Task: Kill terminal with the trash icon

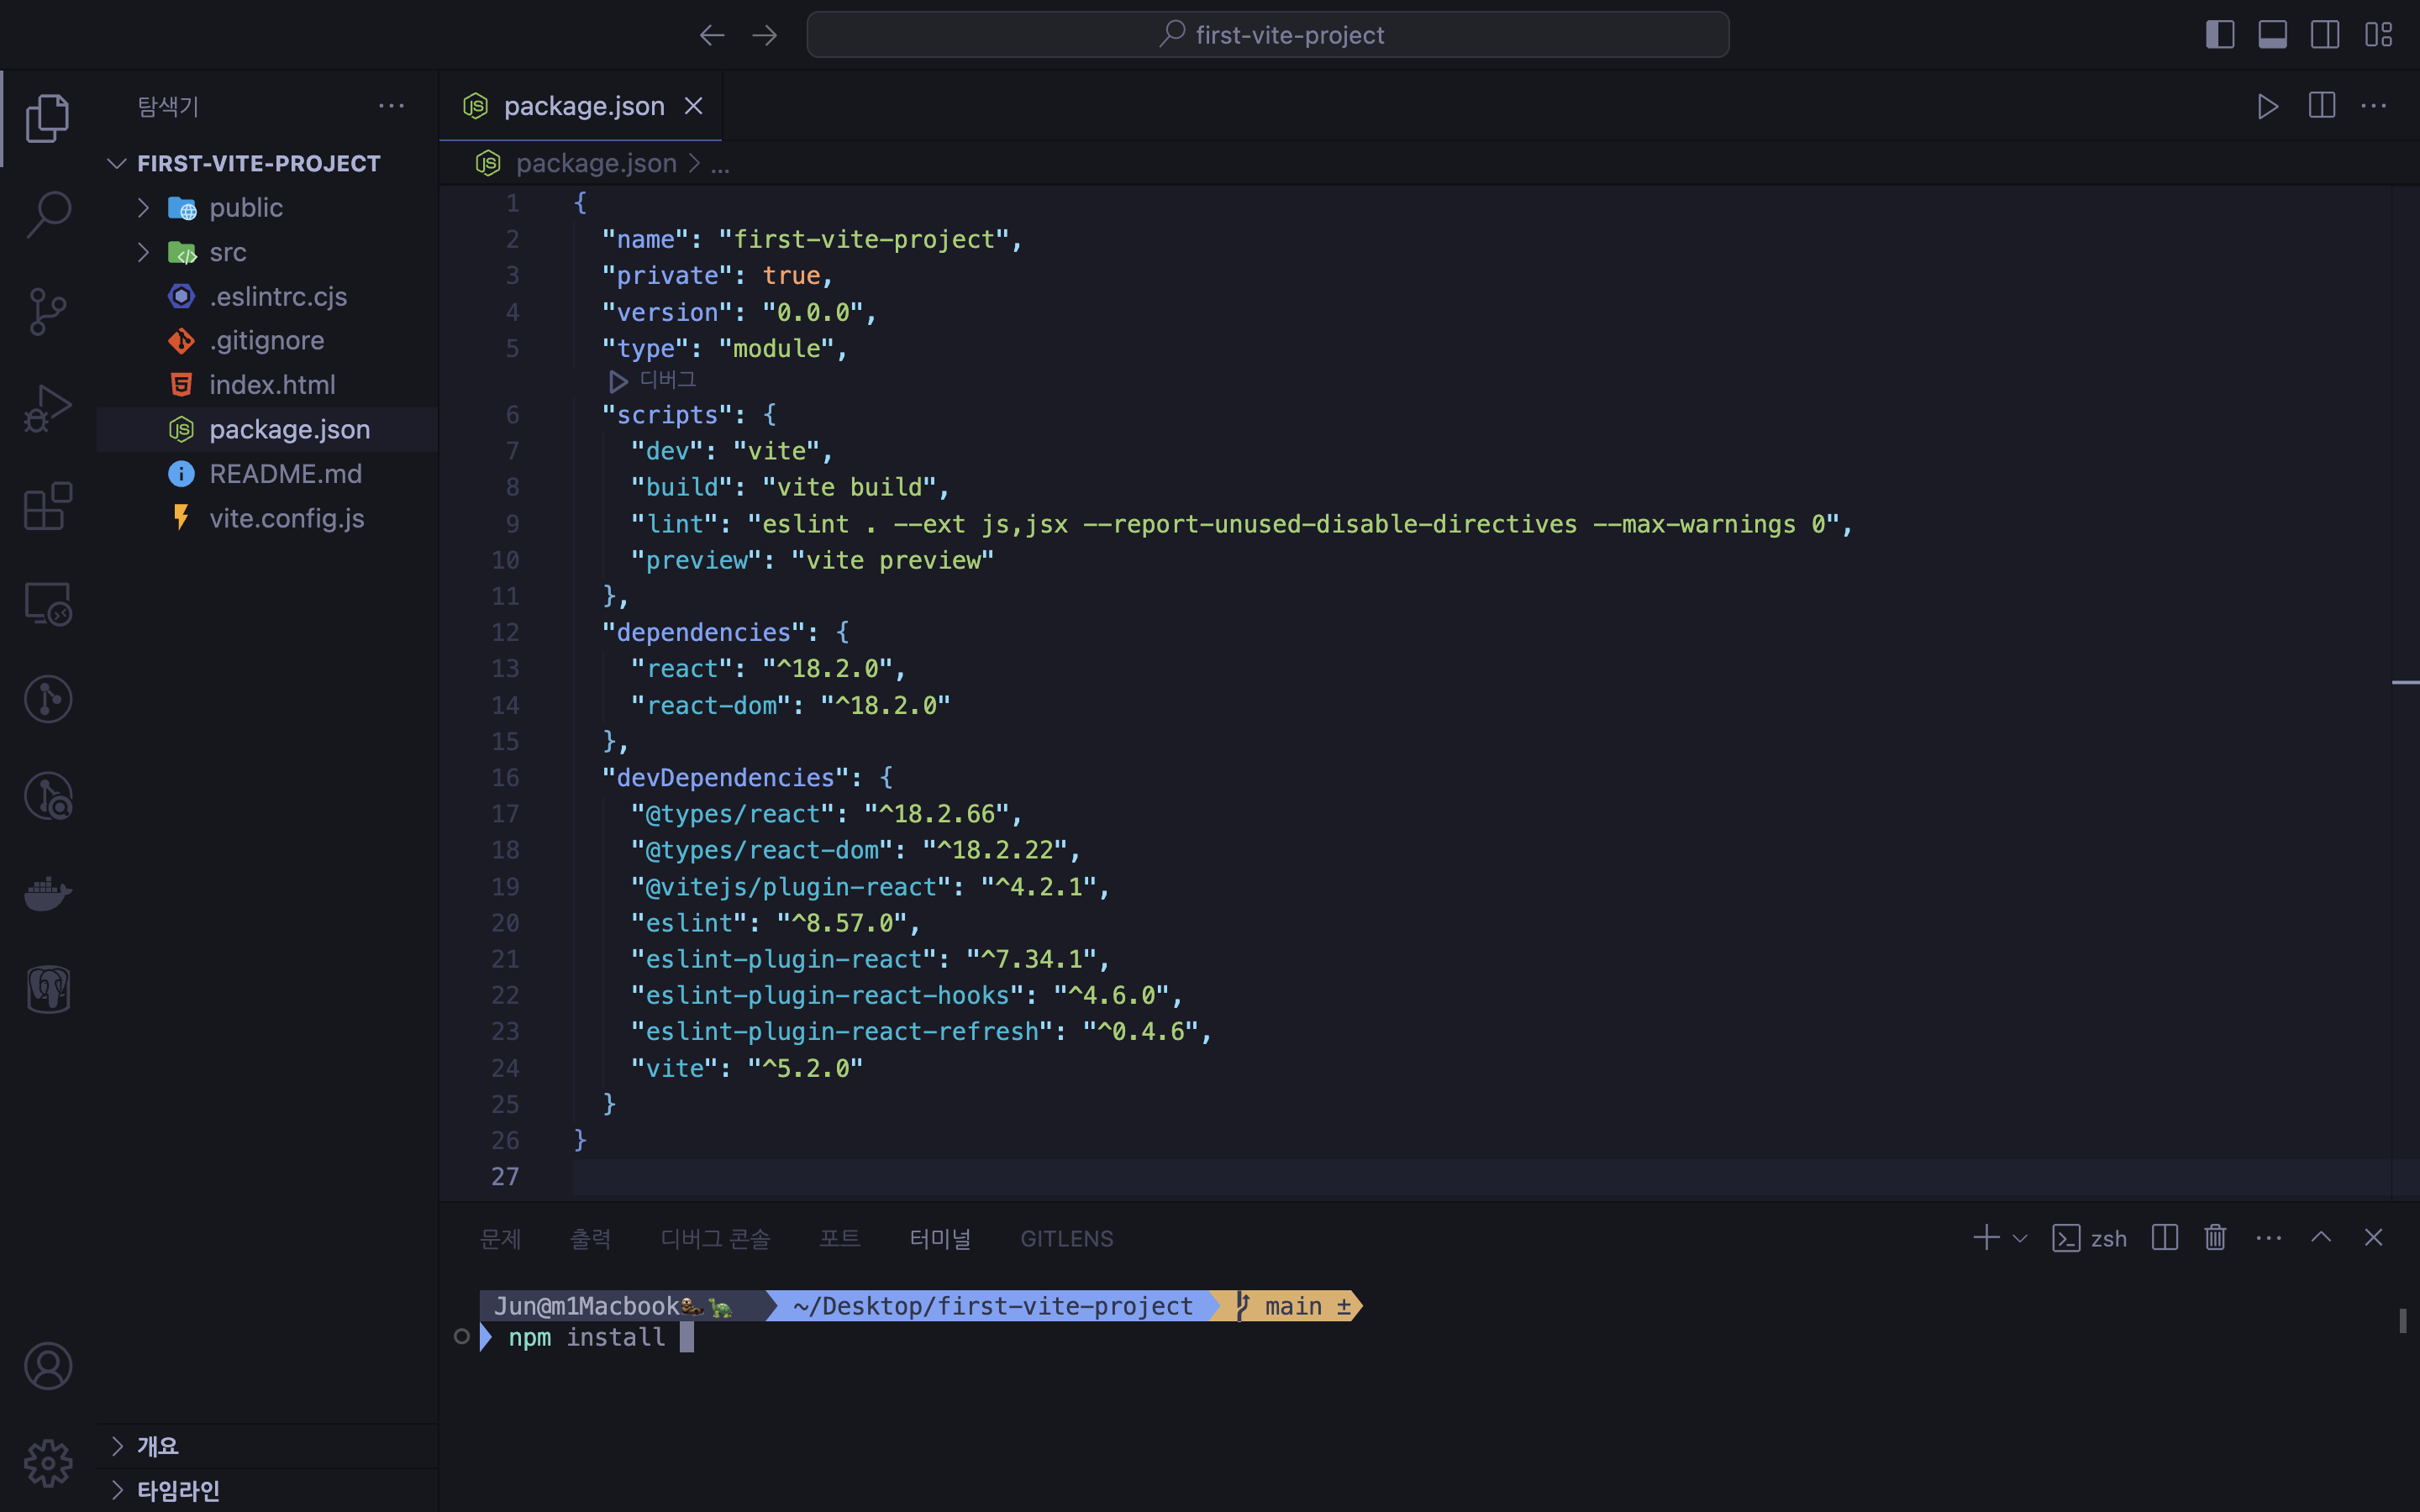Action: coord(2215,1238)
